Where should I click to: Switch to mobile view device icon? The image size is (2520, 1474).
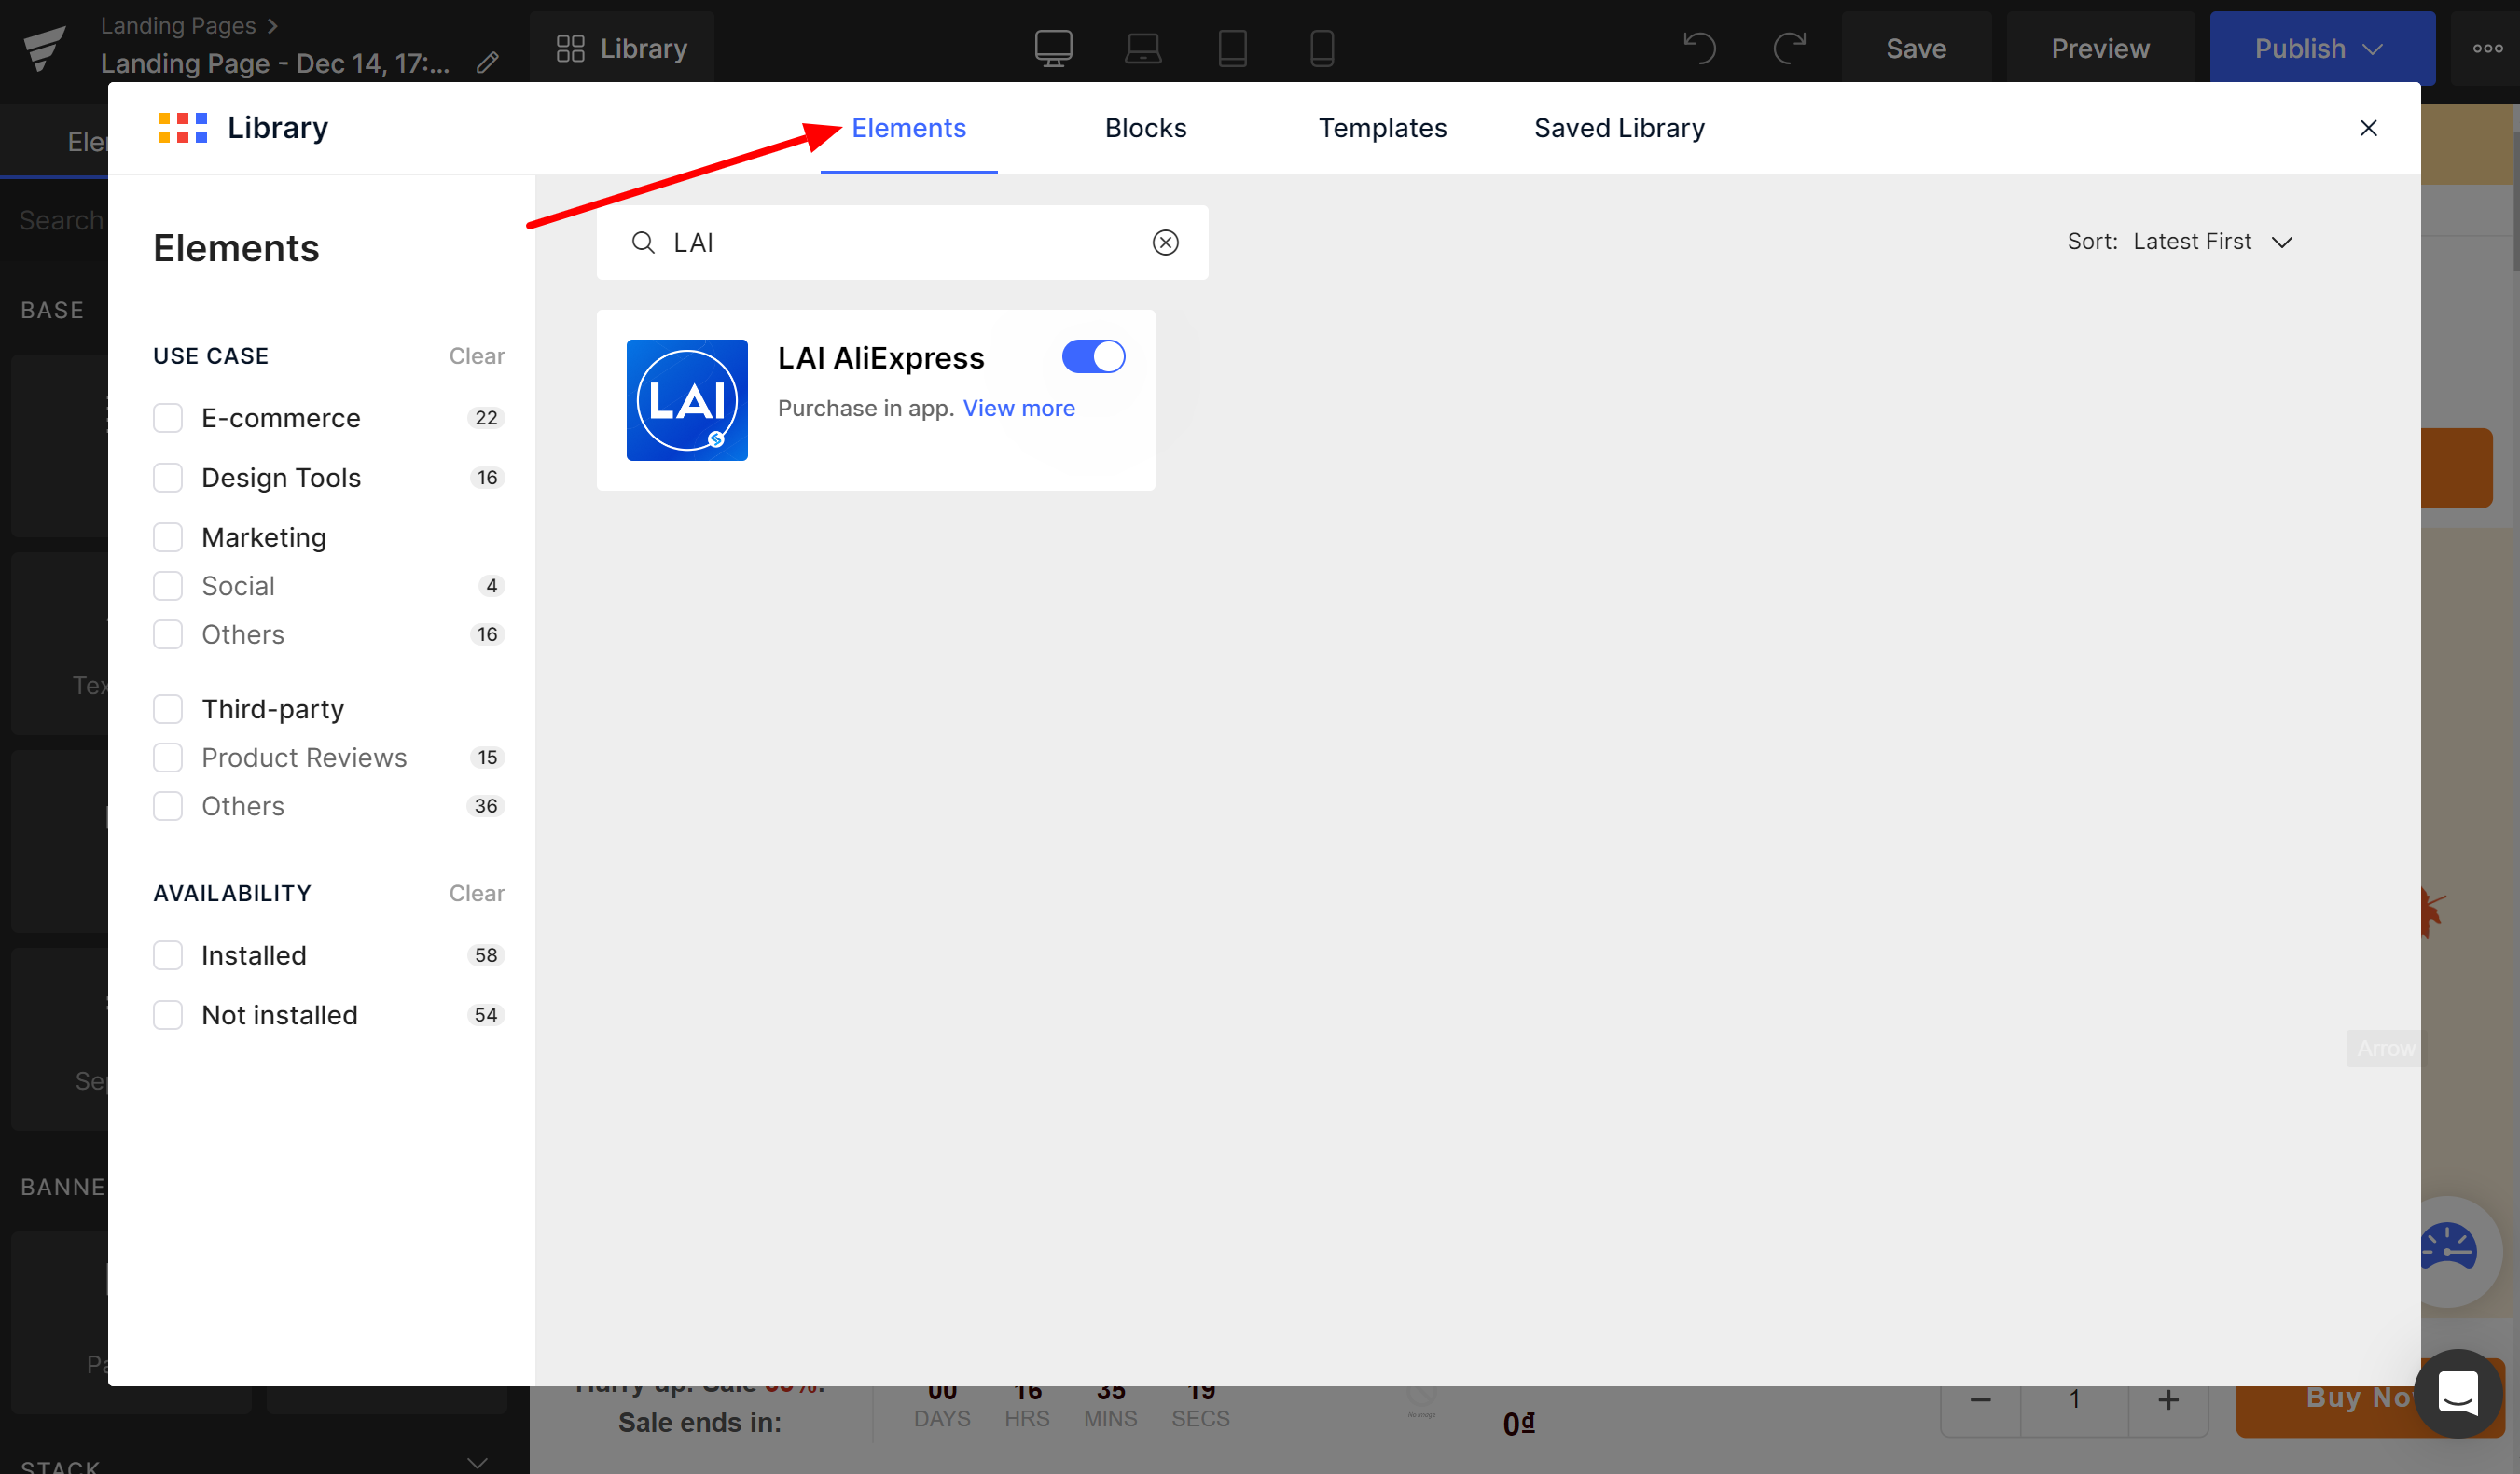coord(1322,48)
